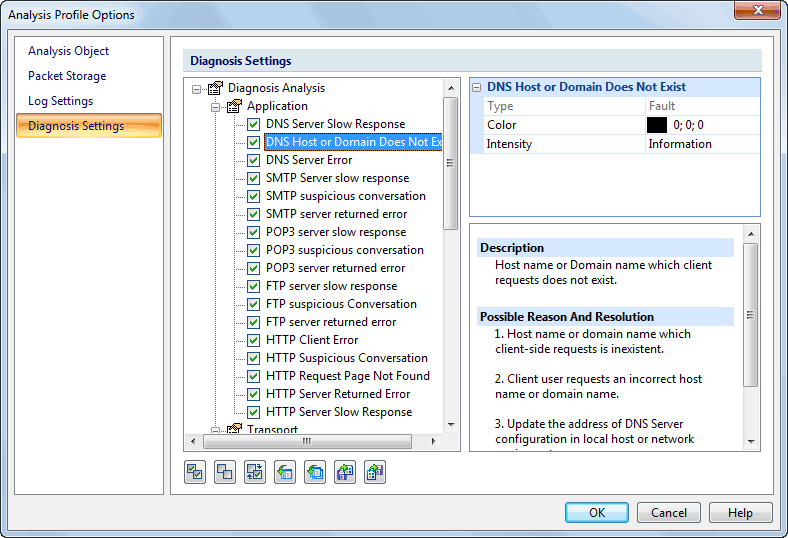The height and width of the screenshot is (538, 788).
Task: Toggle the SMTP suspicious conversation checkbox
Action: [x=254, y=196]
